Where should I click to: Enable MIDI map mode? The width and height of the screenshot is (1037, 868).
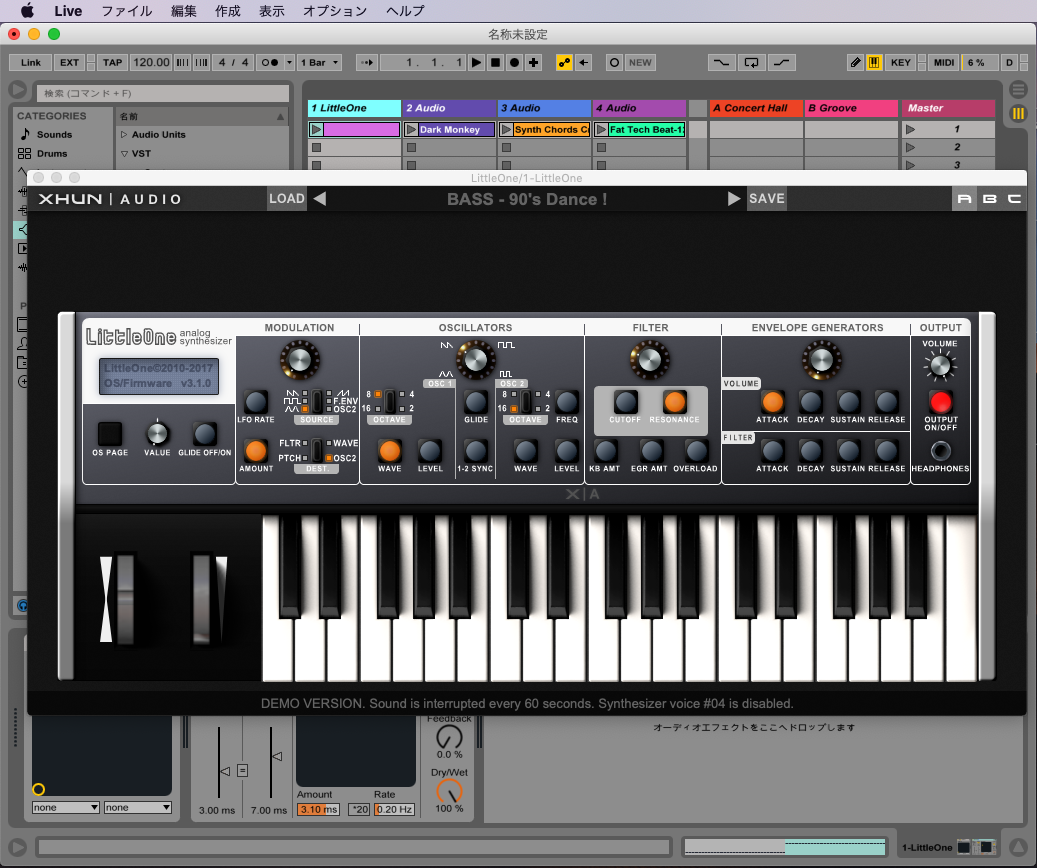(944, 62)
